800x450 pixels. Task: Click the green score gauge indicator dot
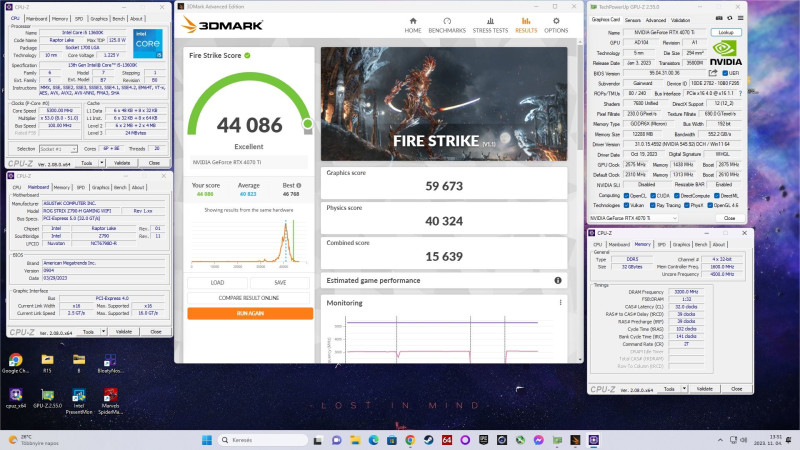307,123
